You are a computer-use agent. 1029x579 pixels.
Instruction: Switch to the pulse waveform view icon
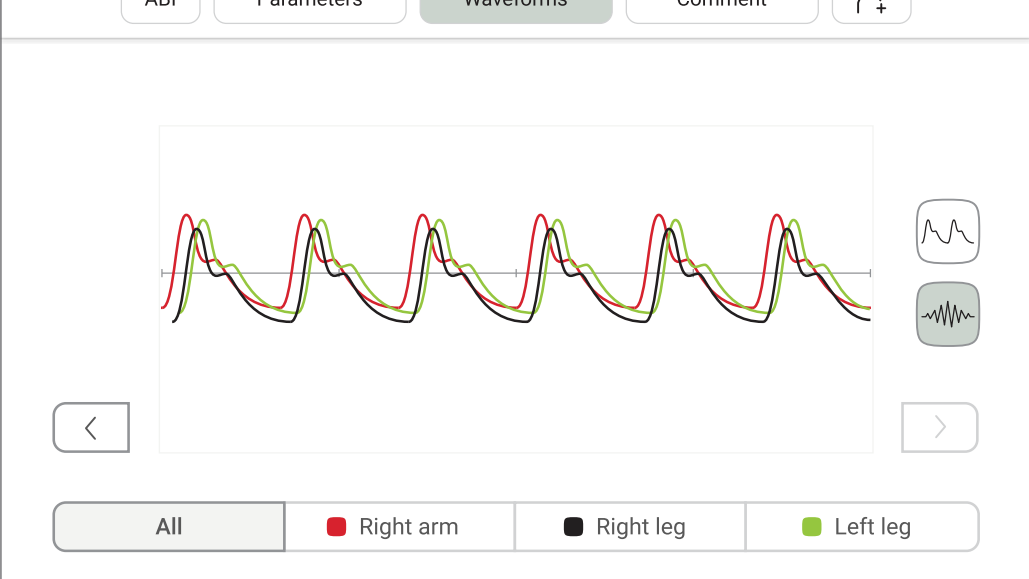coord(946,231)
